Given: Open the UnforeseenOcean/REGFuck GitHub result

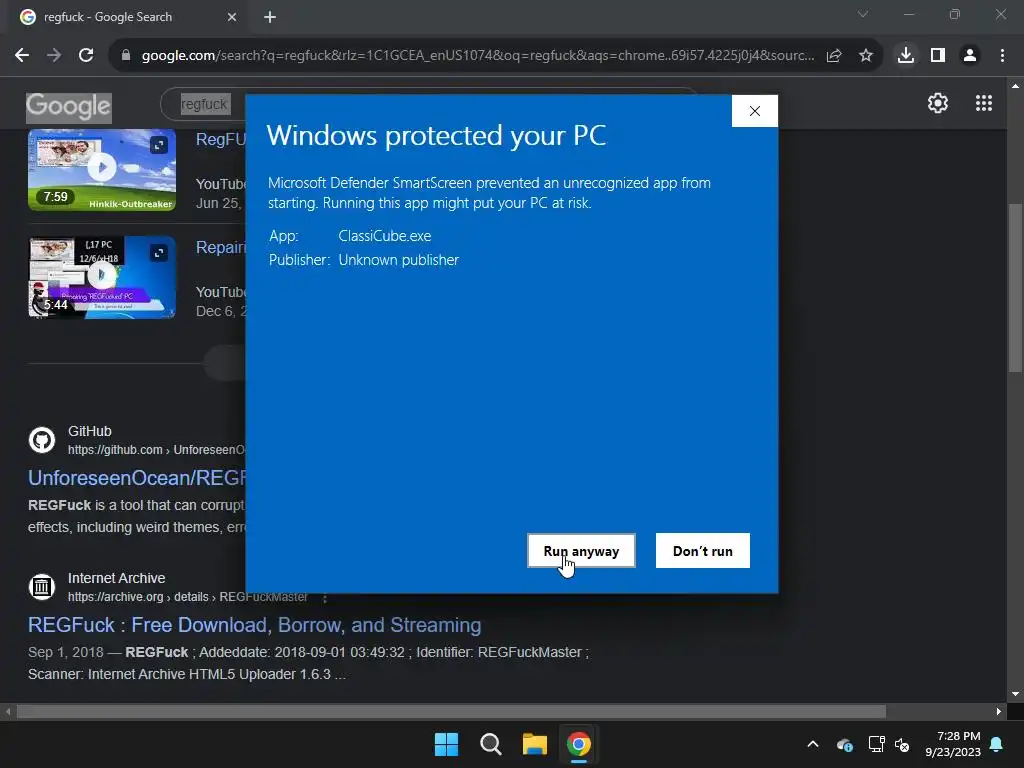Looking at the screenshot, I should 137,478.
